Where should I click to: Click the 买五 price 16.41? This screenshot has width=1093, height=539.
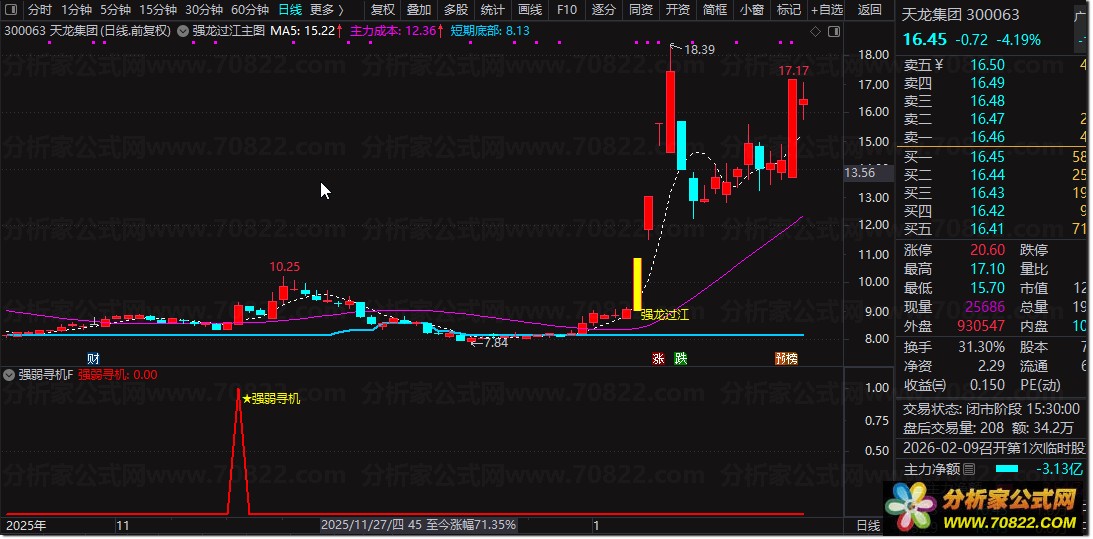pos(987,229)
